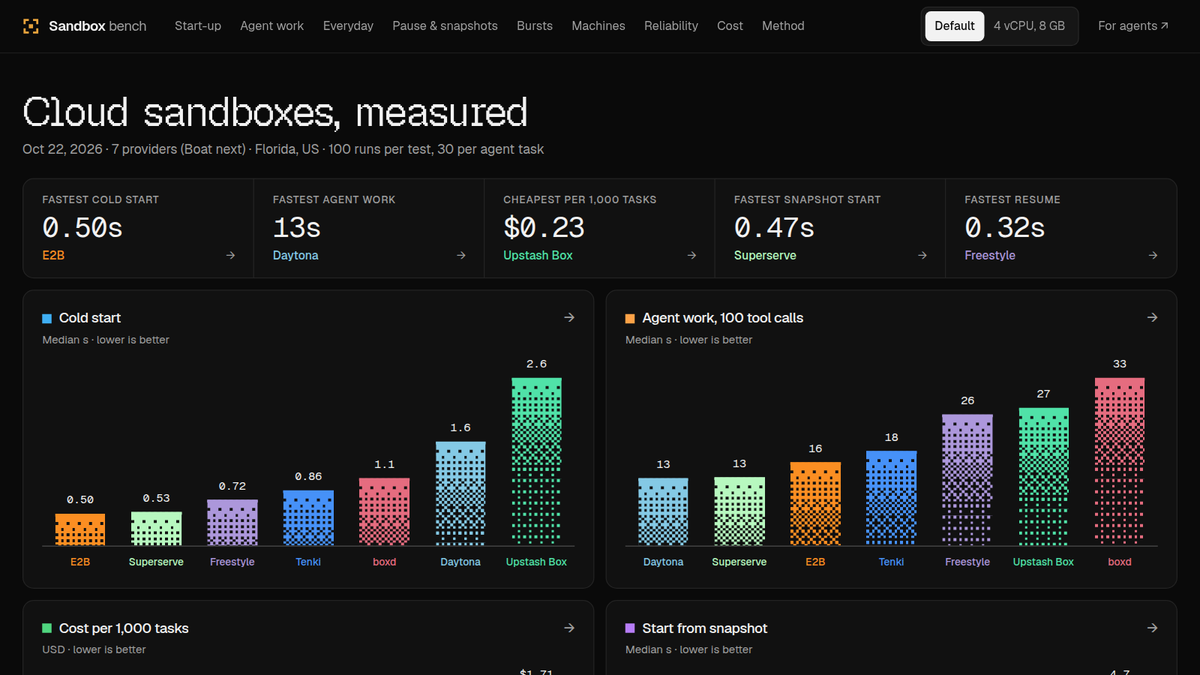Click the Daytona link under Fastest Agent Work
1200x675 pixels.
tap(296, 256)
